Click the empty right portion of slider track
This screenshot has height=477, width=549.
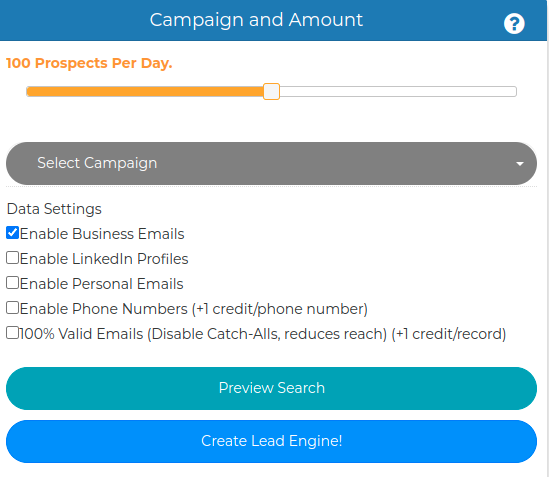coord(398,91)
